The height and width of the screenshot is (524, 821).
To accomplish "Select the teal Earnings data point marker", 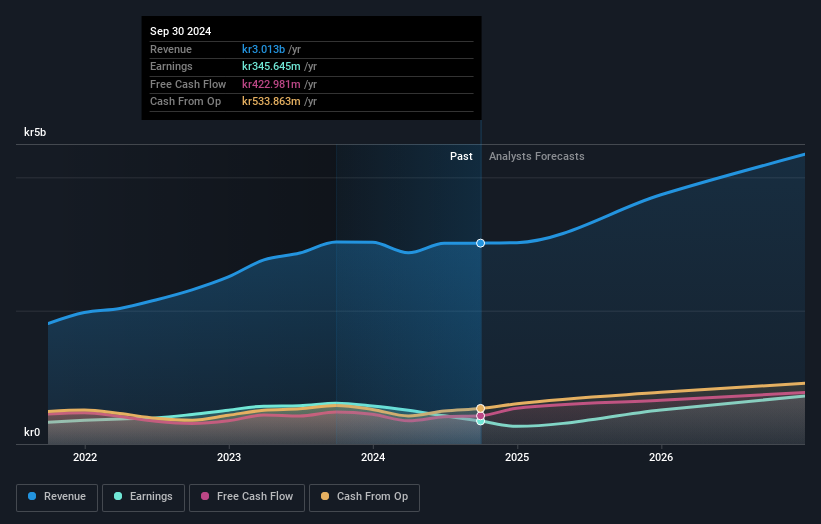I will pos(481,421).
